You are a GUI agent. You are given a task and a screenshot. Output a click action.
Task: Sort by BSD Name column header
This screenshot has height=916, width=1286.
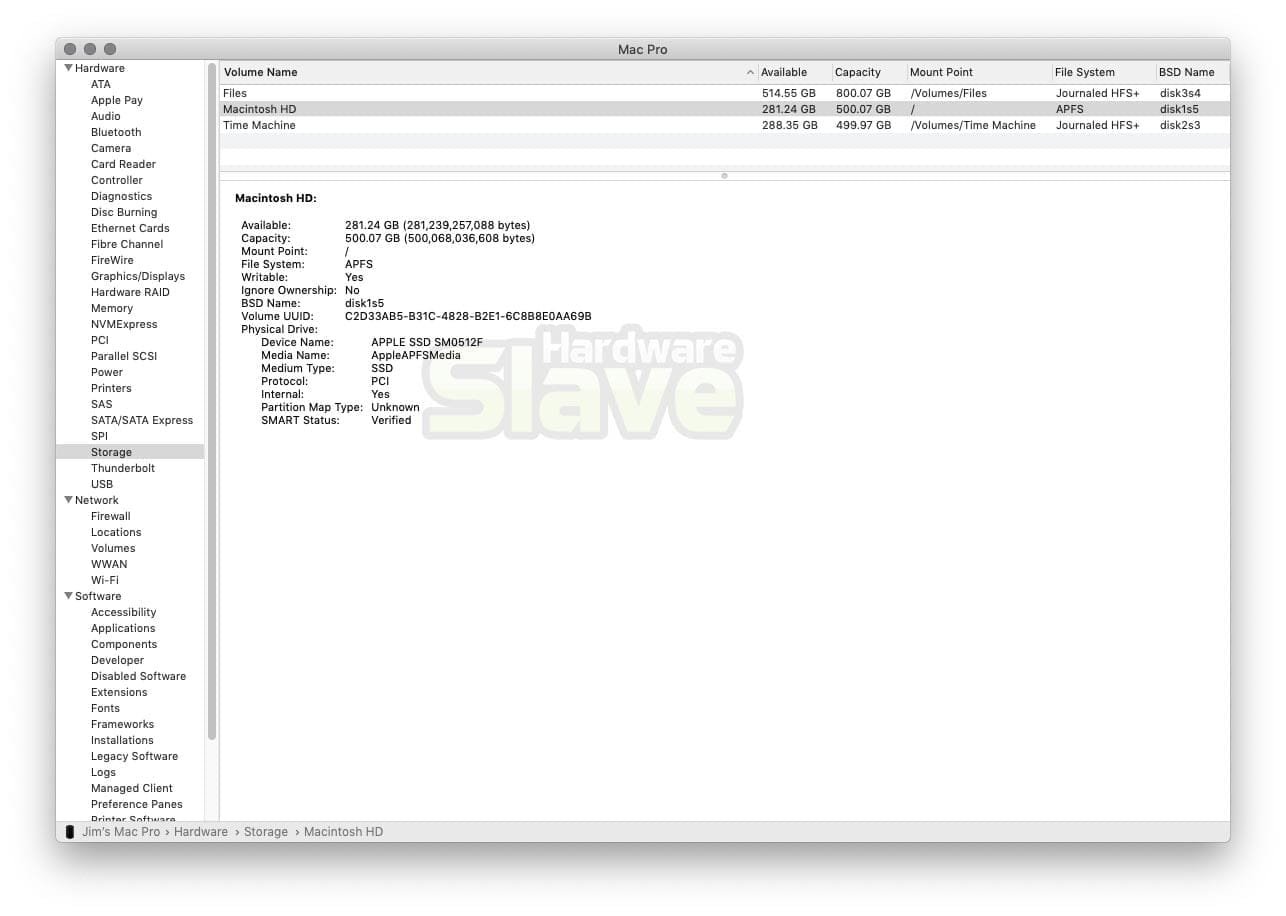tap(1193, 72)
